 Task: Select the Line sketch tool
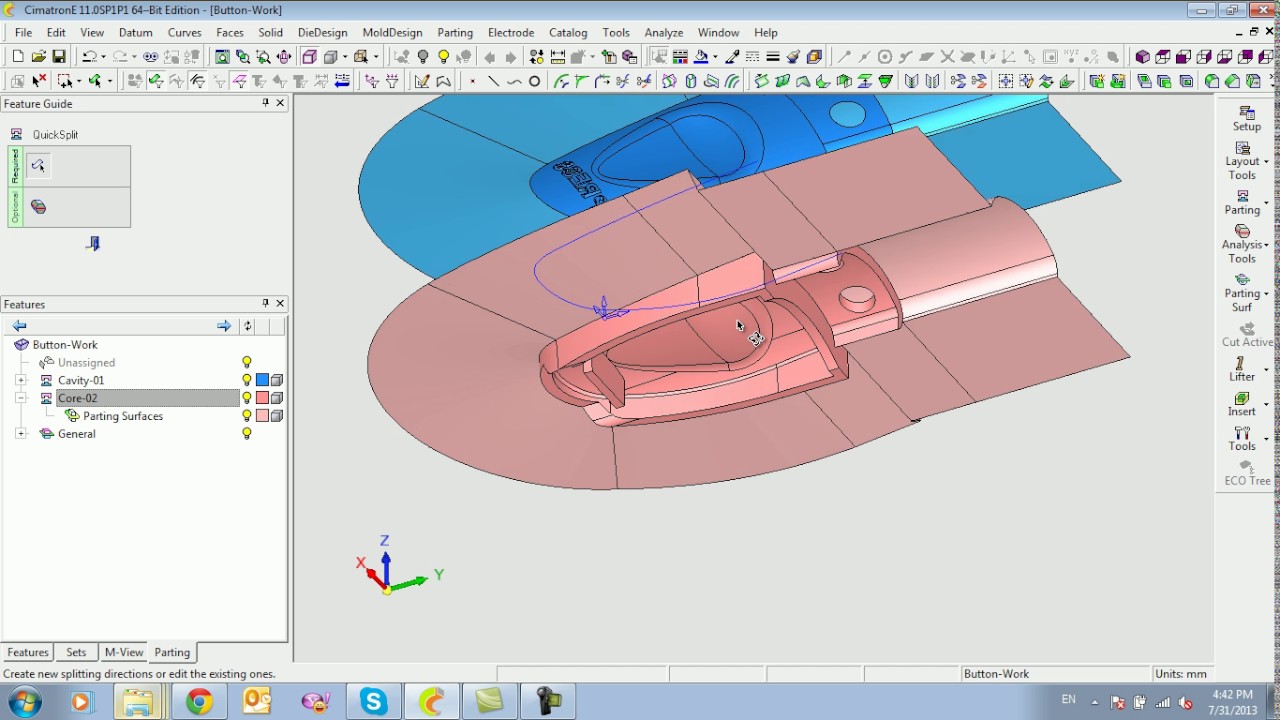click(x=493, y=81)
